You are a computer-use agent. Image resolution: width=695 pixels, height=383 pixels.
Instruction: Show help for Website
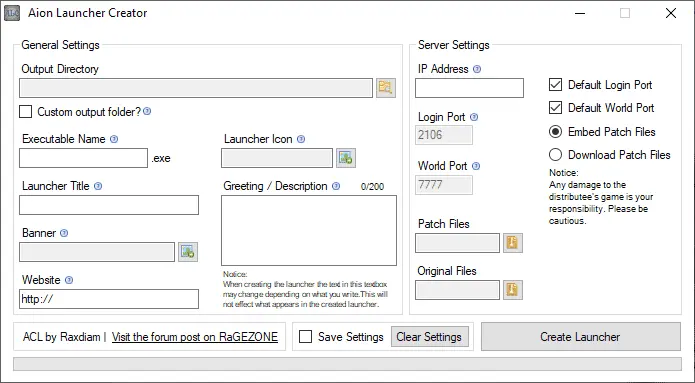pos(69,280)
